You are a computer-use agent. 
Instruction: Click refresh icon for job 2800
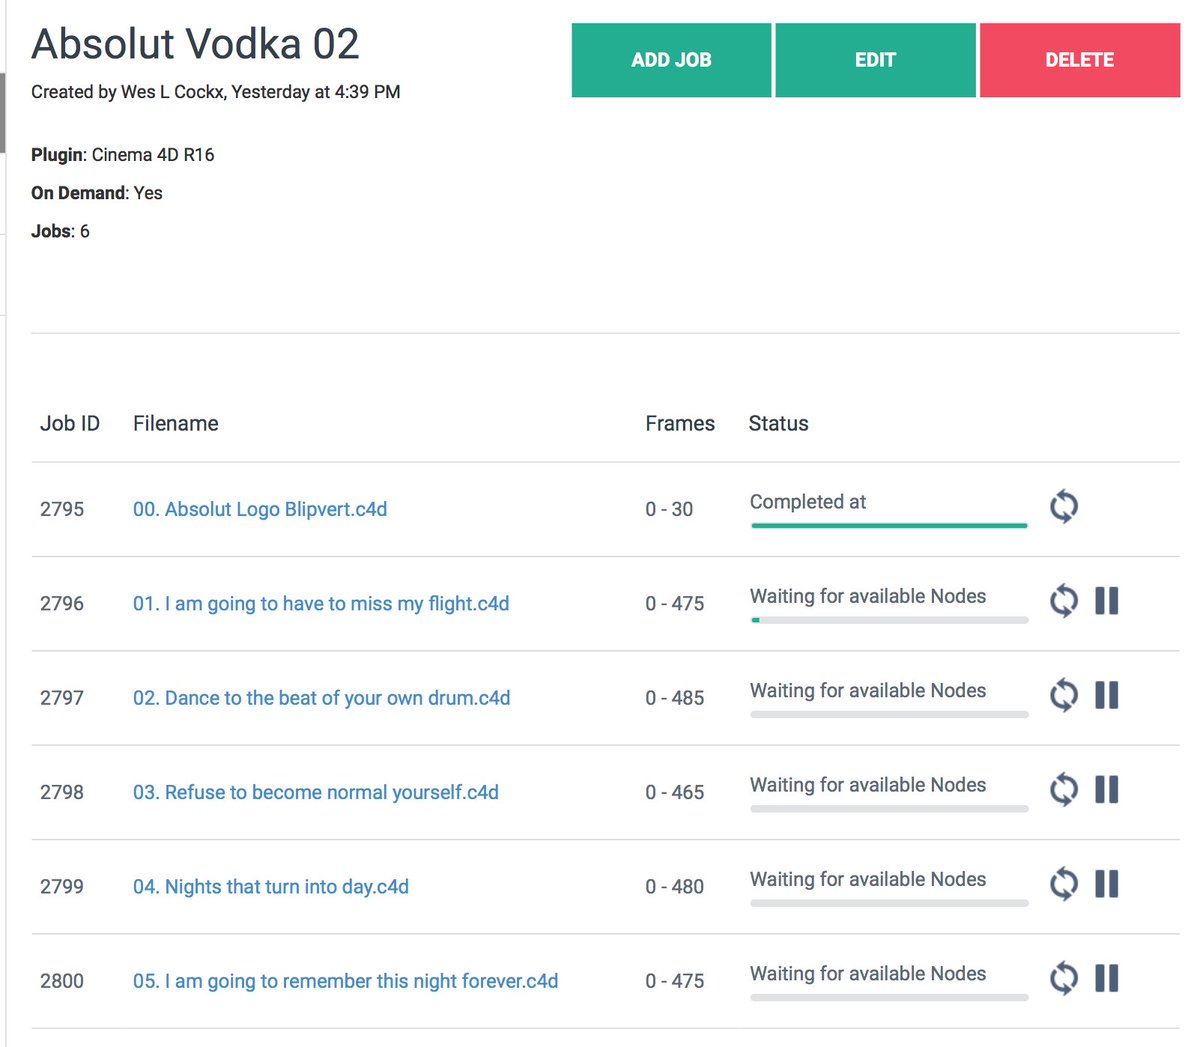(1064, 978)
